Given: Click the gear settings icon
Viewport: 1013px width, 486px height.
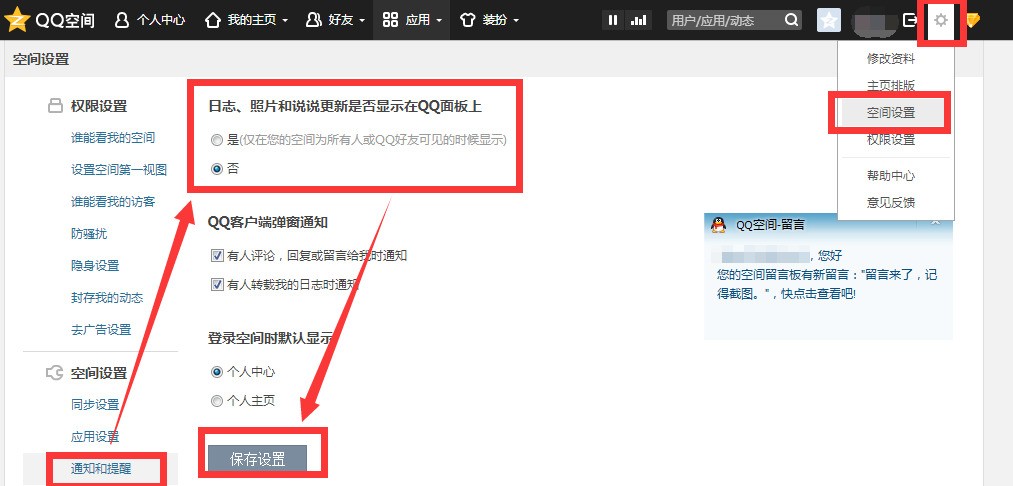Looking at the screenshot, I should pos(941,21).
